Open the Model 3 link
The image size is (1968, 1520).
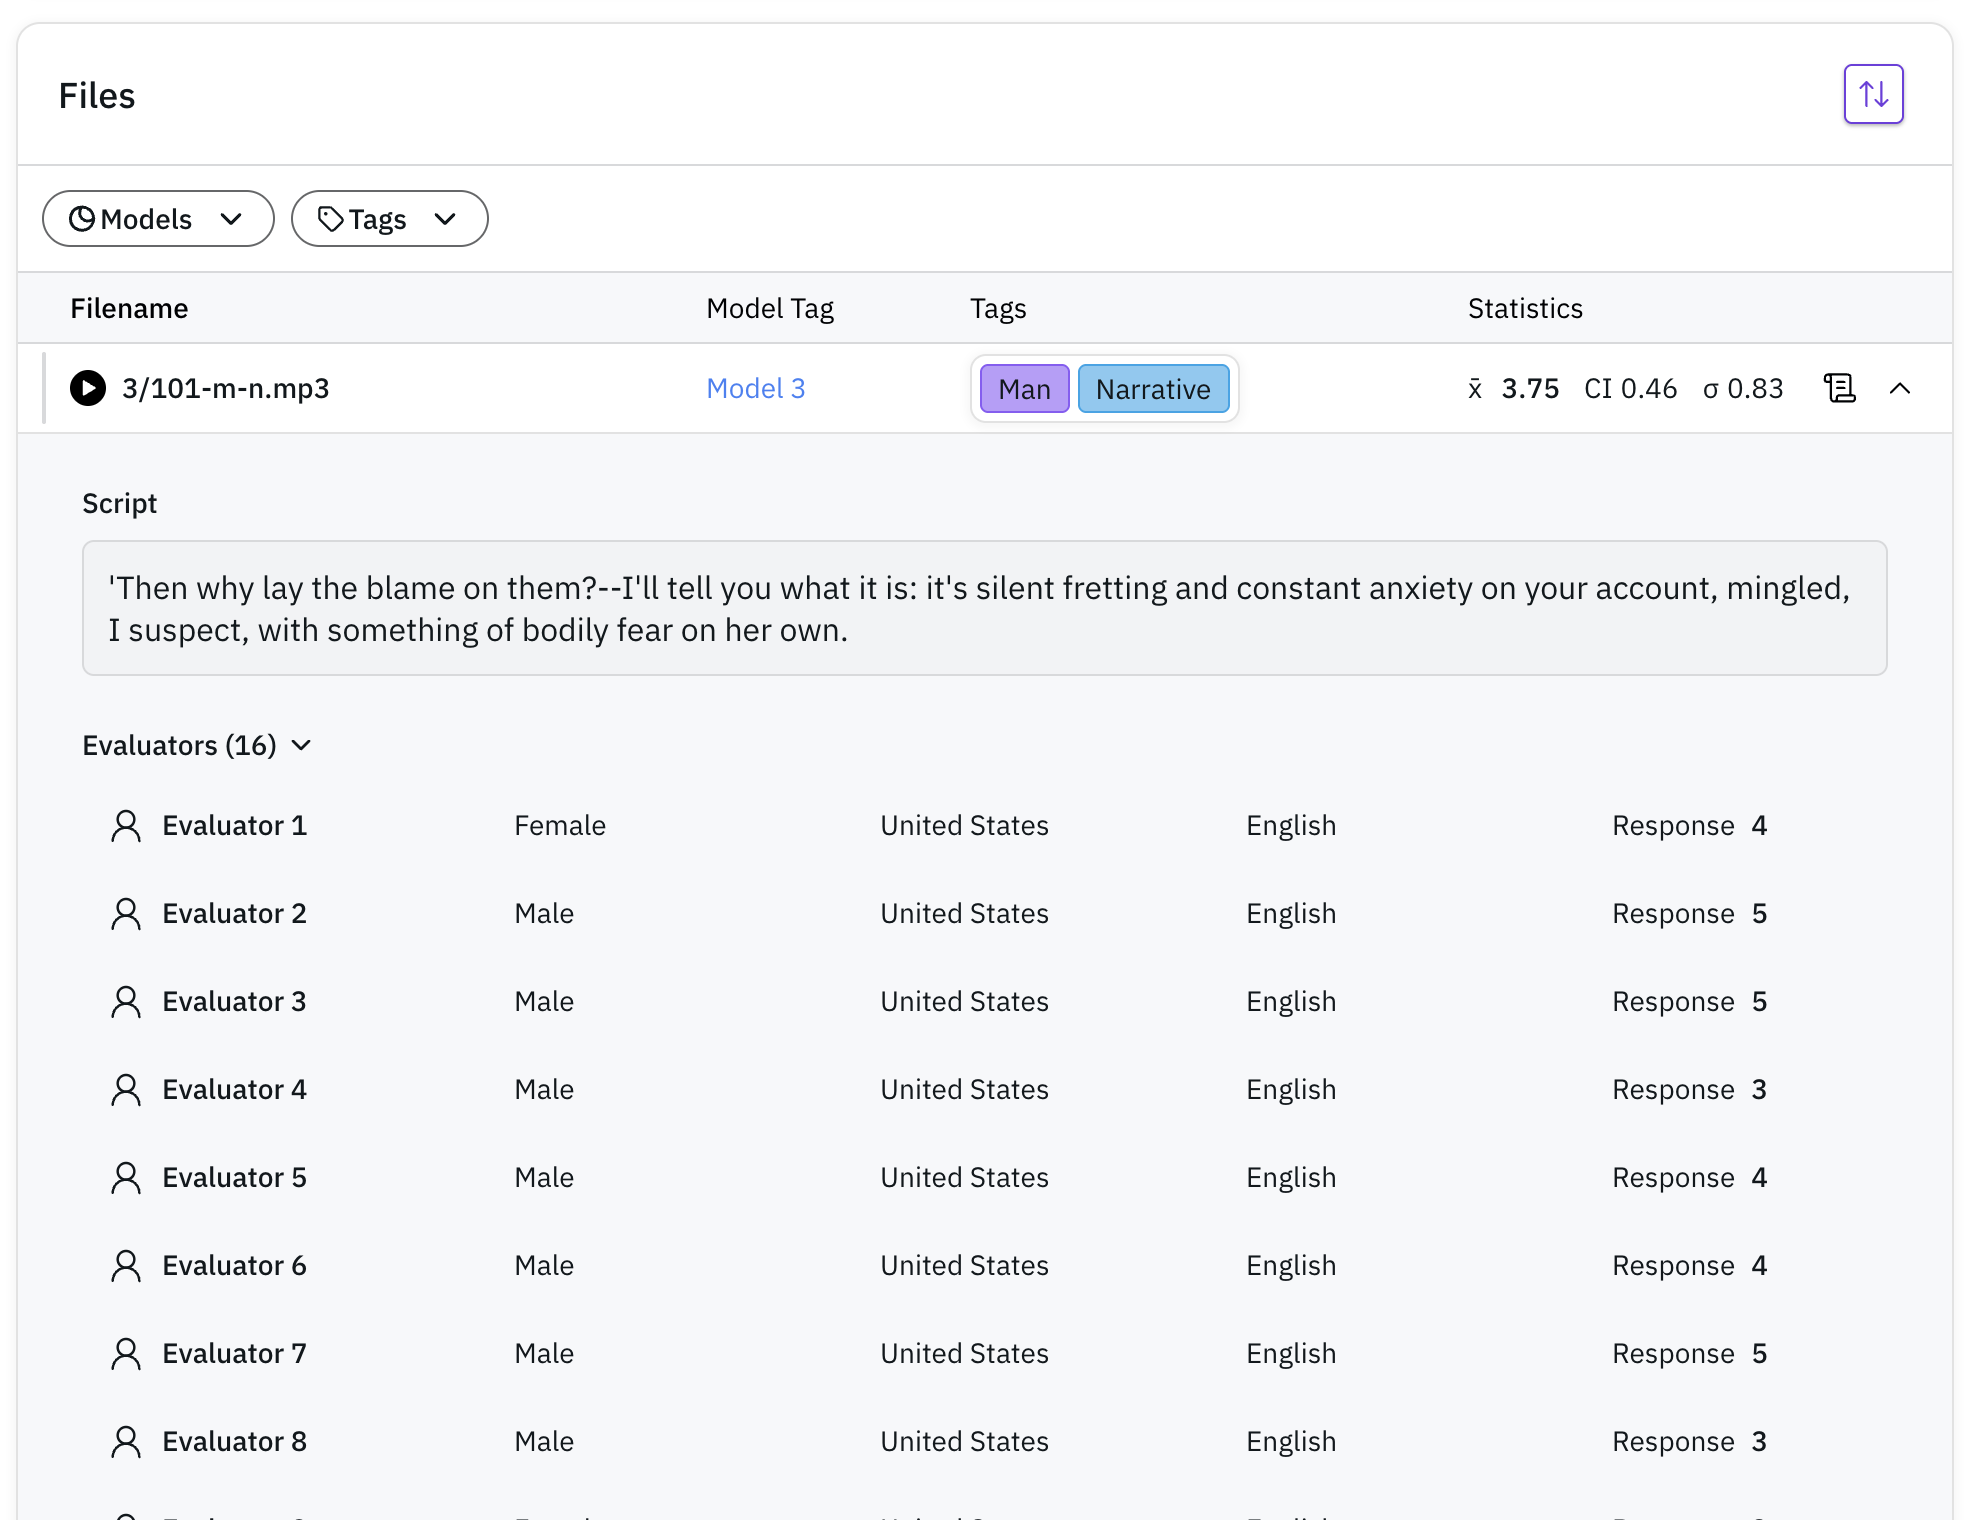(x=755, y=388)
